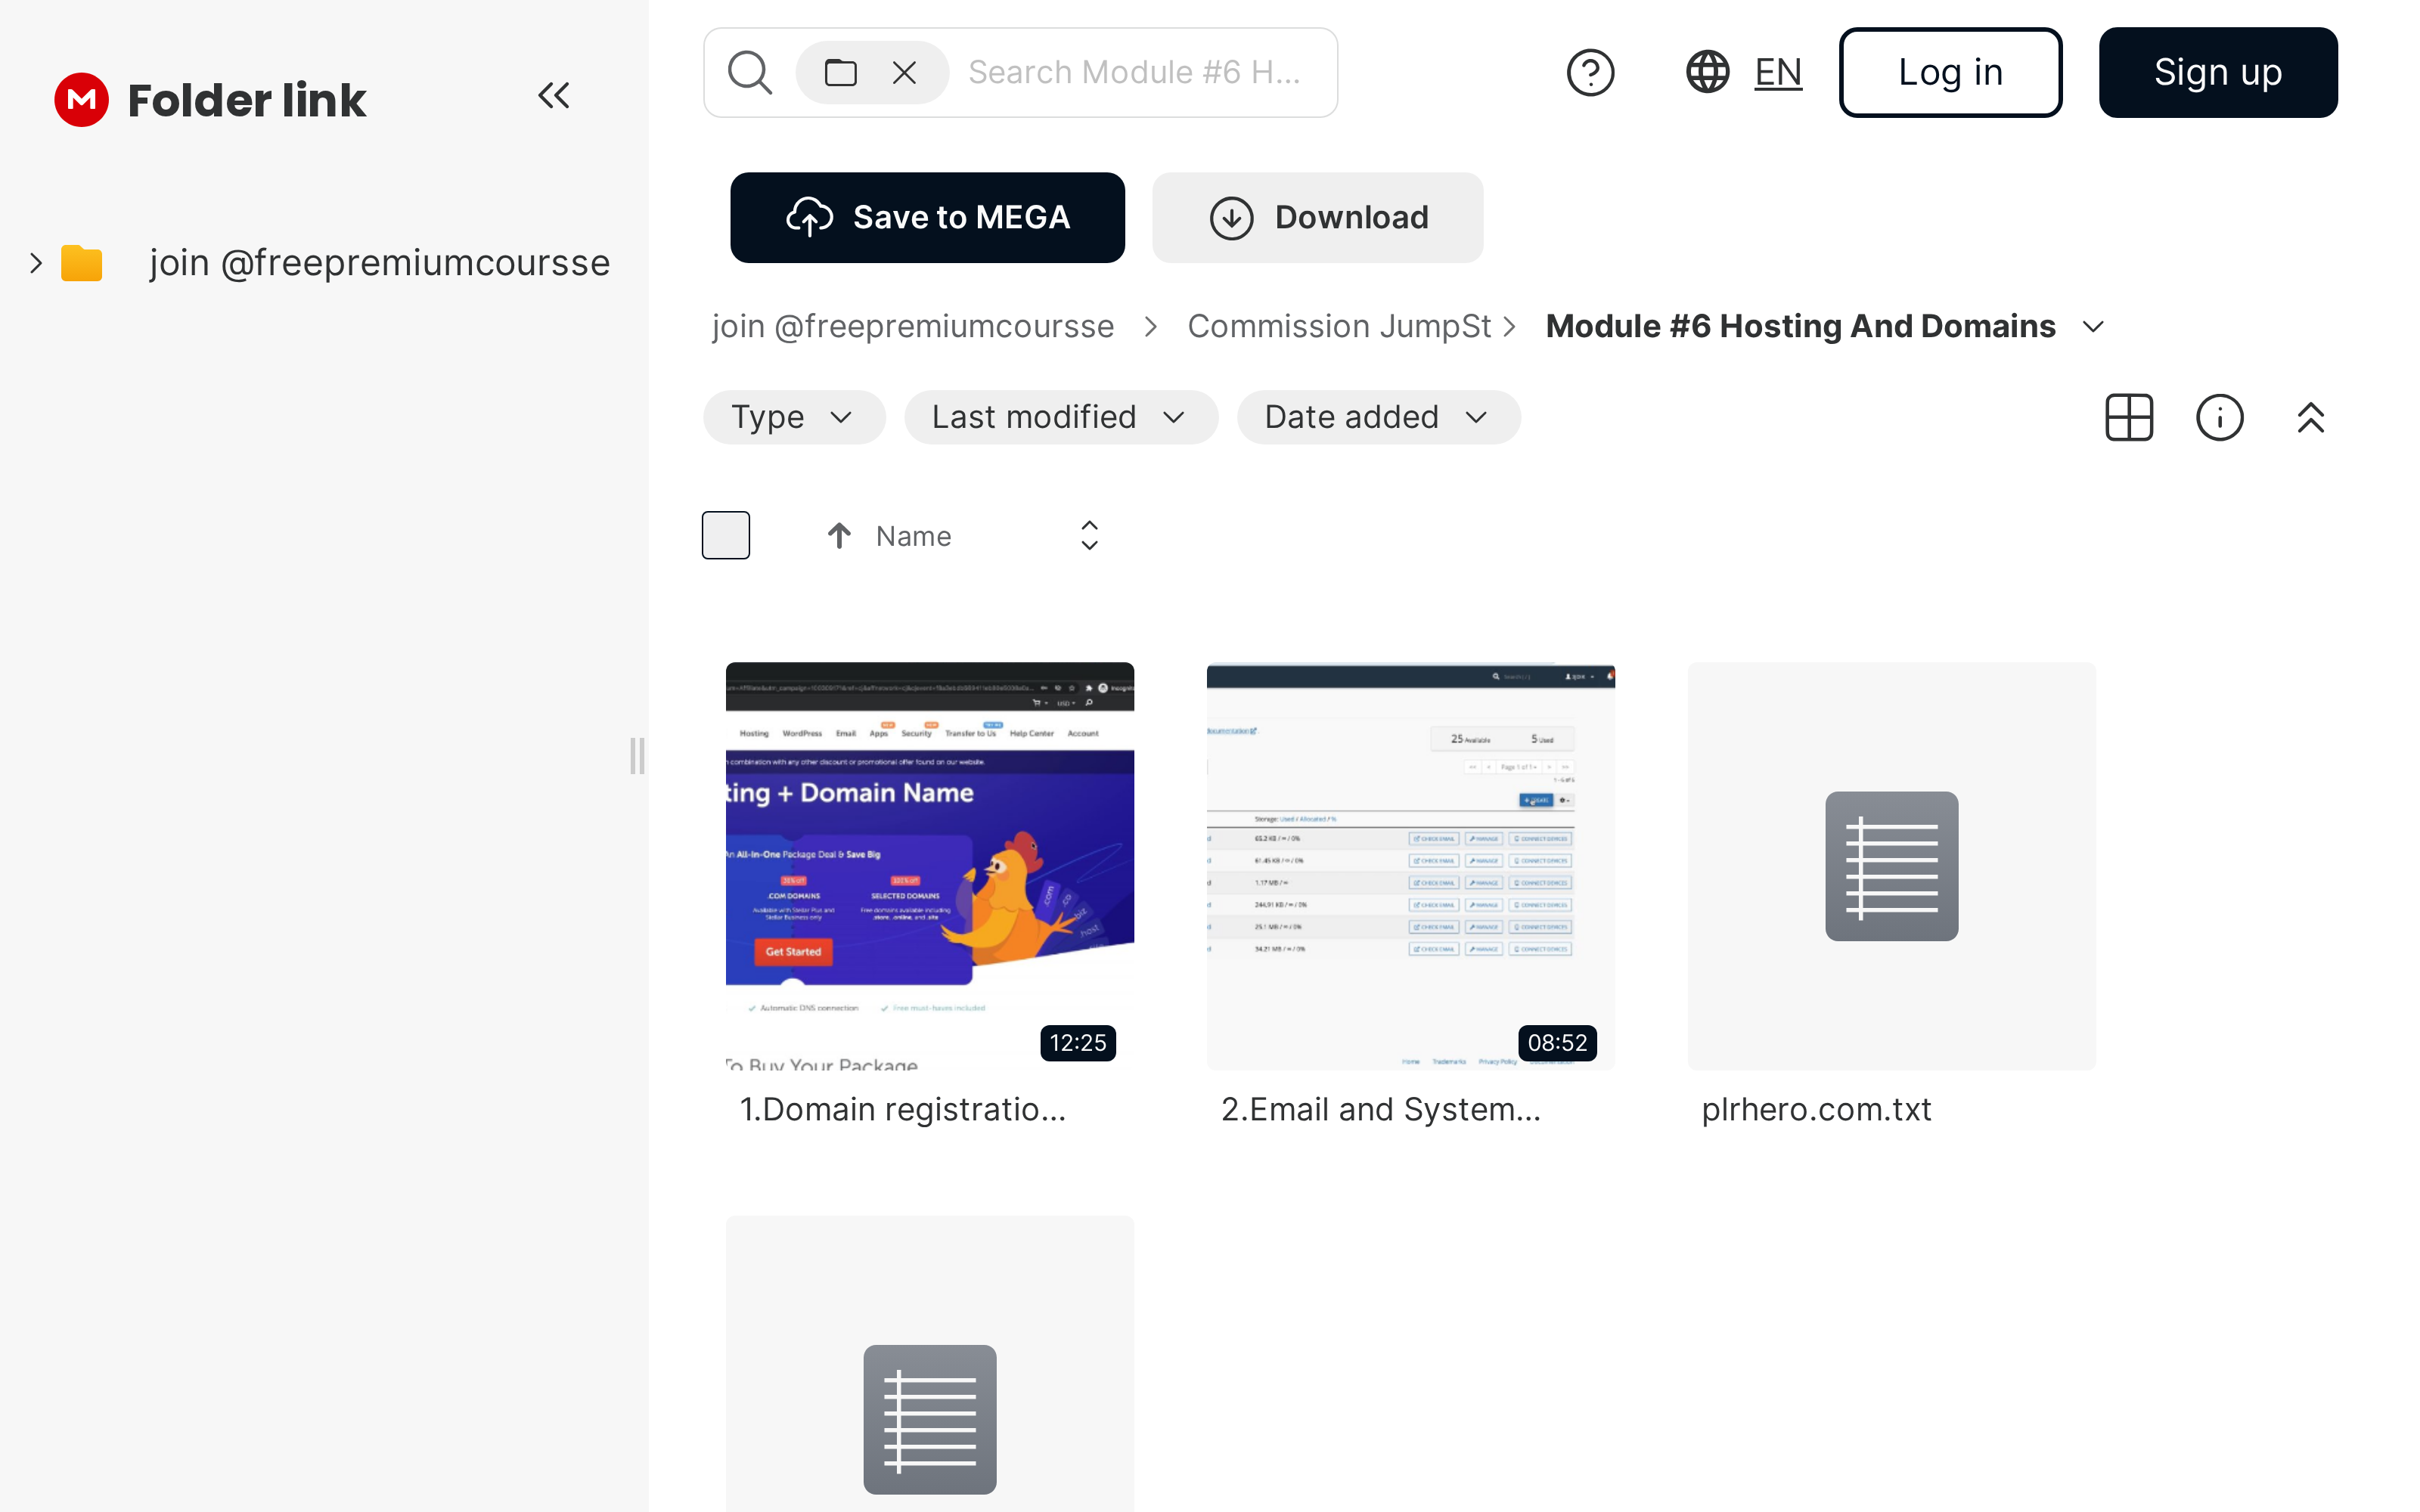Toggle the select all checkbox
This screenshot has height=1512, width=2420.
726,535
